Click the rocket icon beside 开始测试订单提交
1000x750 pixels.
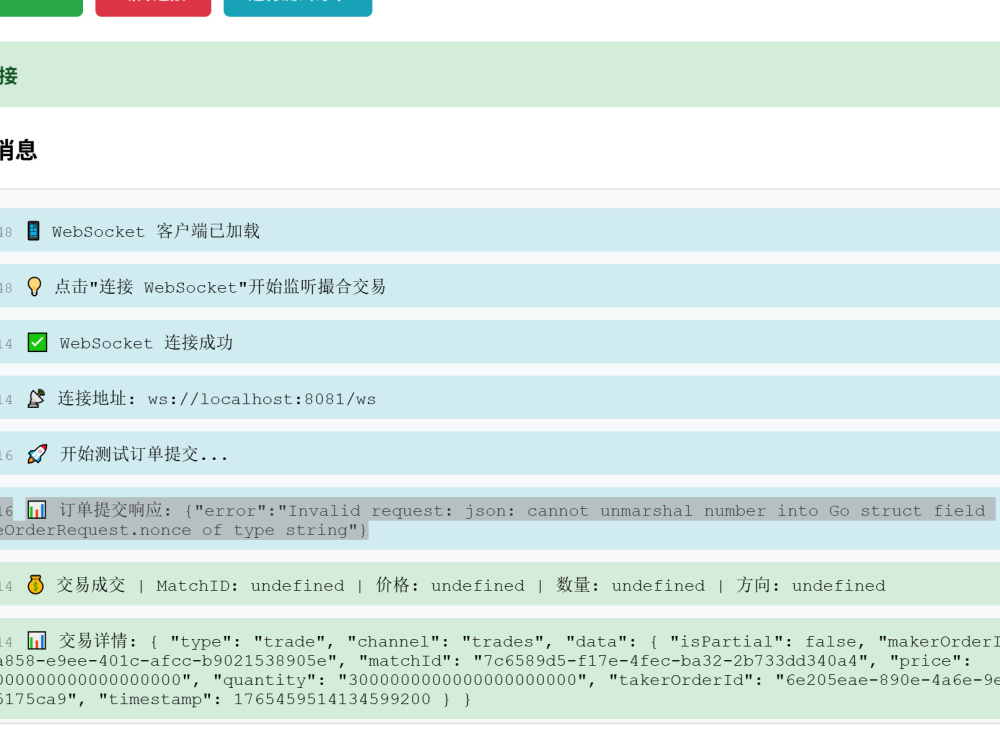(38, 454)
